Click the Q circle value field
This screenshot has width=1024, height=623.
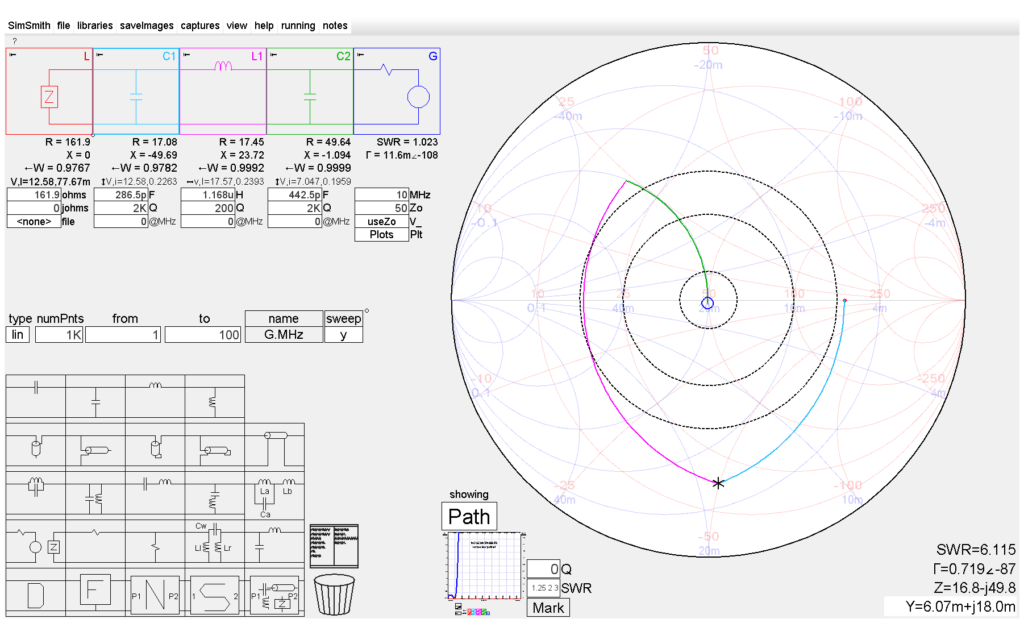543,569
